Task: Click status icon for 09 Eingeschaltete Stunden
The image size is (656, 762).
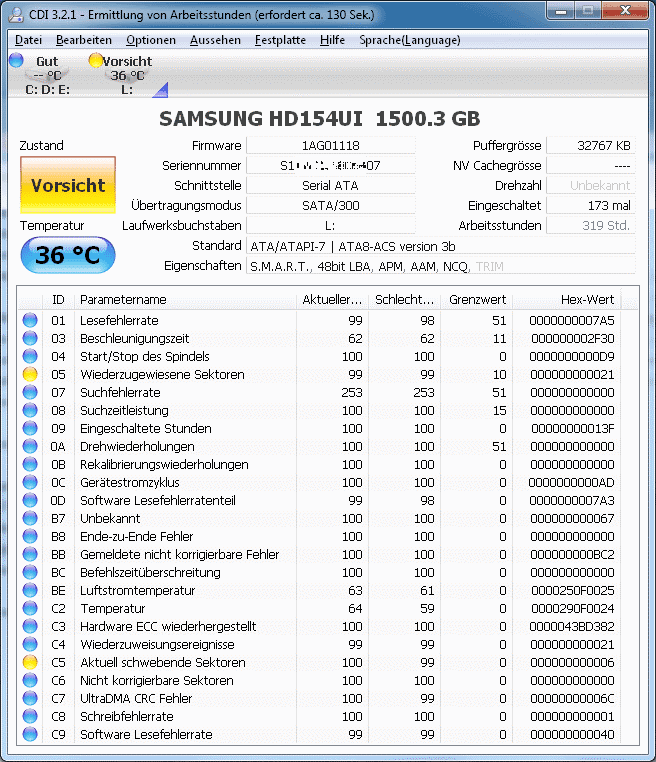Action: [x=30, y=428]
